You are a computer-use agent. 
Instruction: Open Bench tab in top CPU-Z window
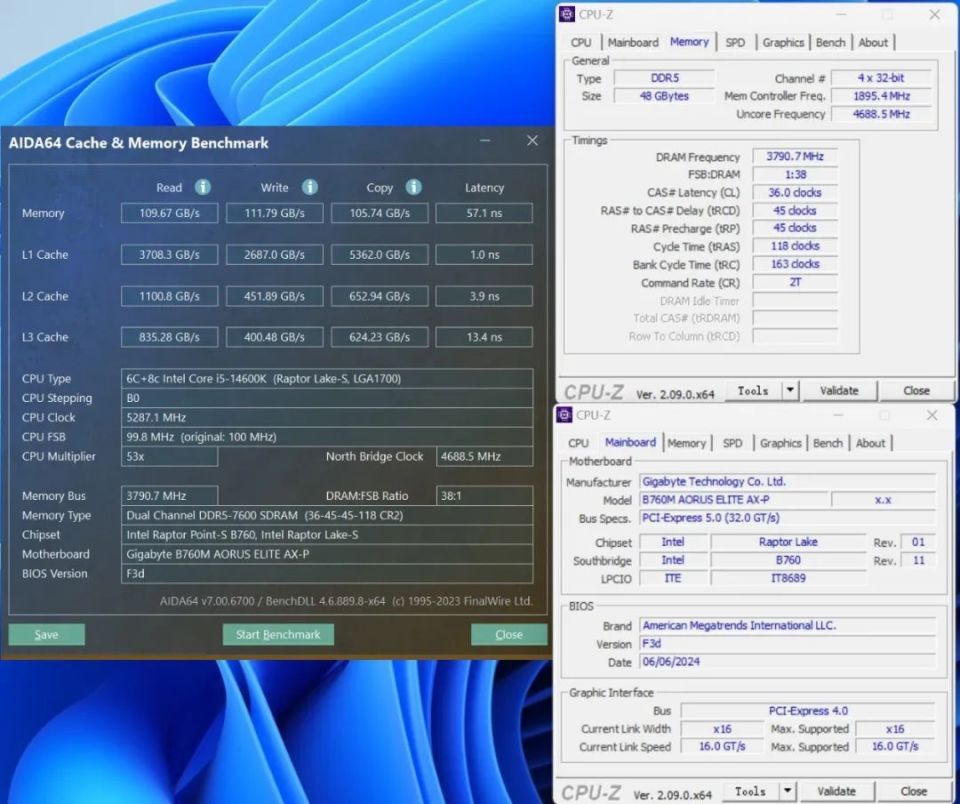(x=830, y=42)
